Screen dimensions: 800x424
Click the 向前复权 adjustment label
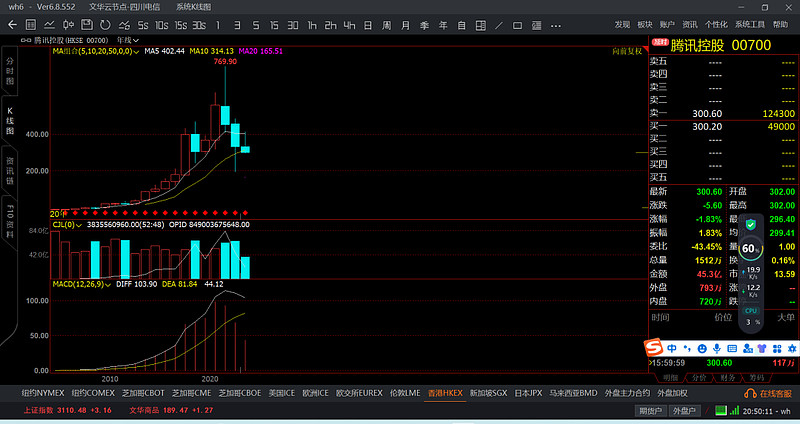click(x=627, y=51)
